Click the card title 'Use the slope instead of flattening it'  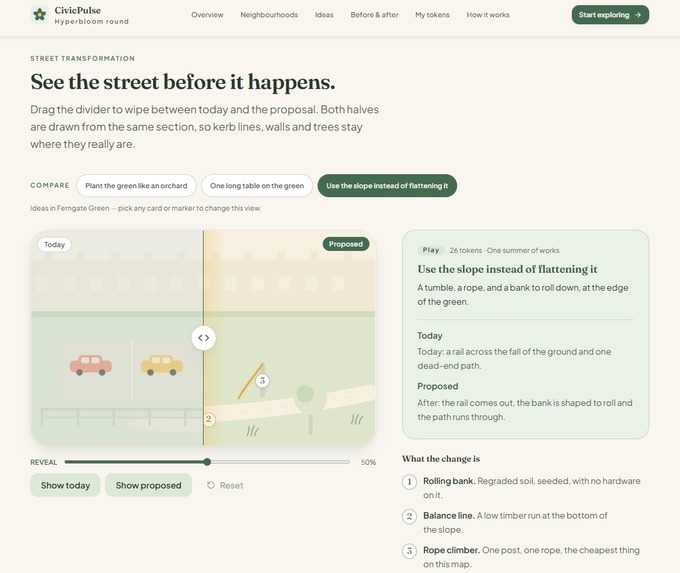pyautogui.click(x=507, y=269)
